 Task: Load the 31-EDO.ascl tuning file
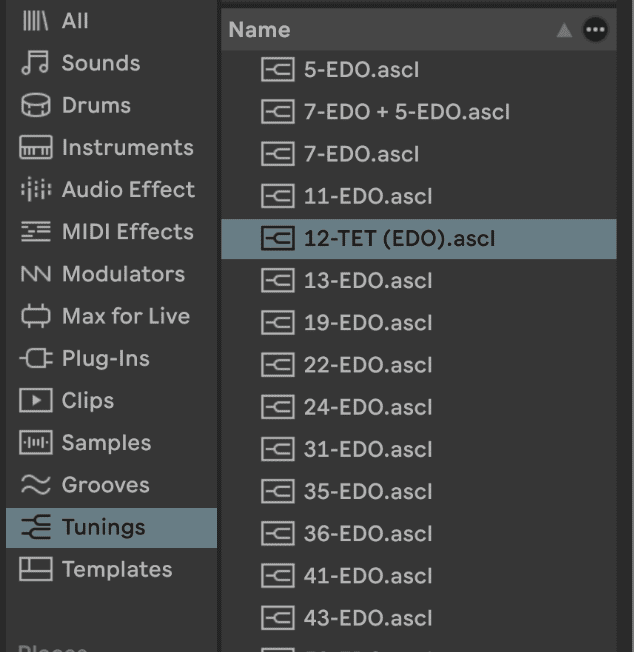(x=367, y=450)
